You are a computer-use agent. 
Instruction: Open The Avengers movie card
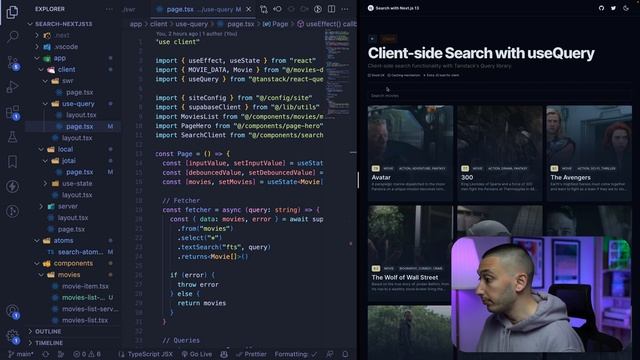[x=589, y=153]
